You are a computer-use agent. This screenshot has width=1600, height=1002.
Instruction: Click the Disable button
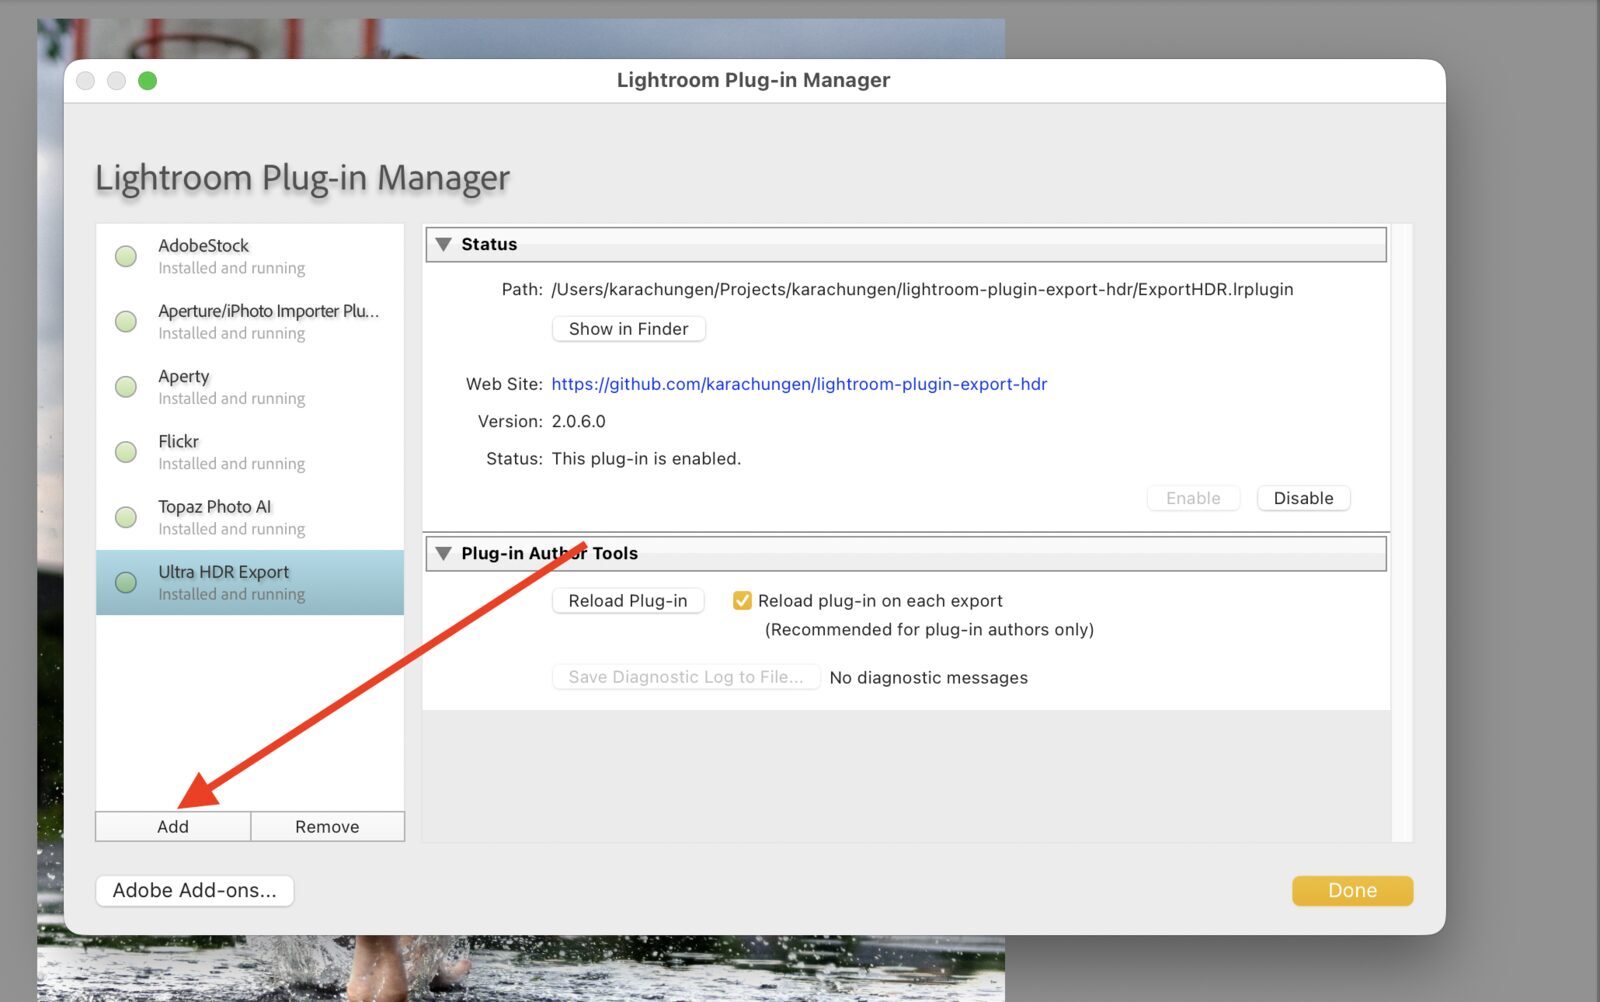1303,498
